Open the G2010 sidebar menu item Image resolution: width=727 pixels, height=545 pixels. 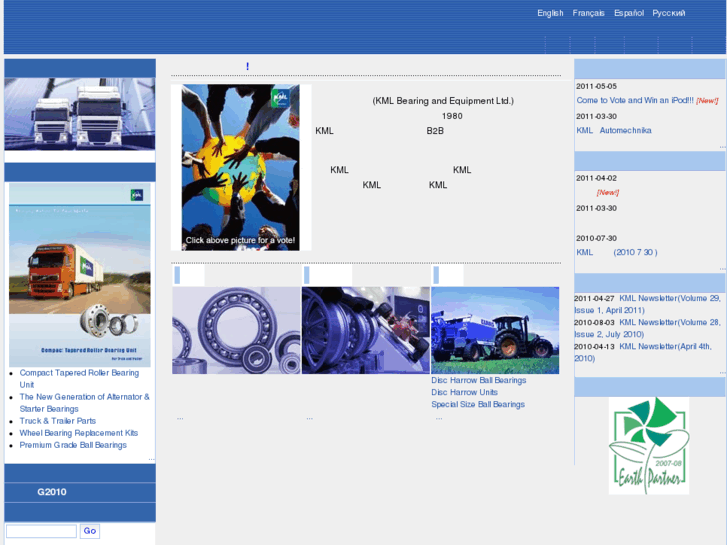52,492
